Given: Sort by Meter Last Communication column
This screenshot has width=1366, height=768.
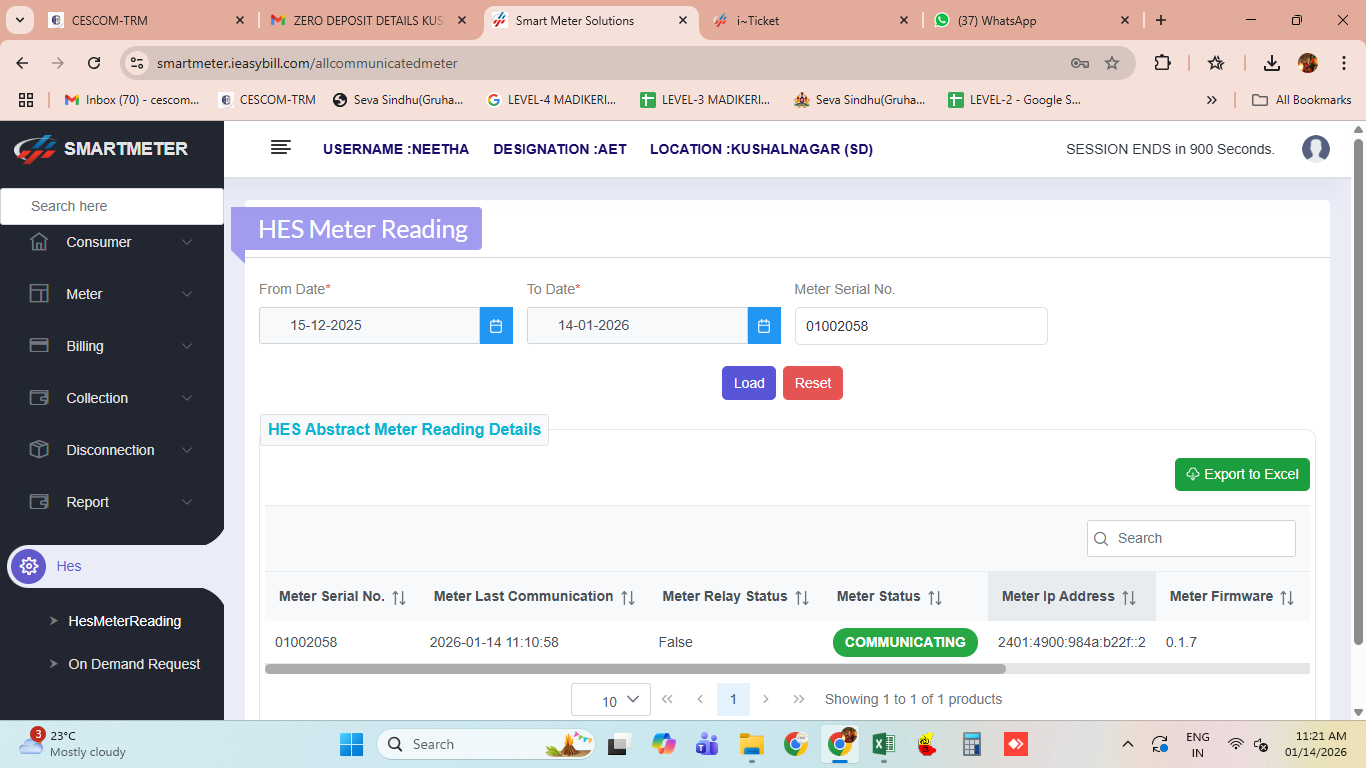Looking at the screenshot, I should [x=628, y=597].
